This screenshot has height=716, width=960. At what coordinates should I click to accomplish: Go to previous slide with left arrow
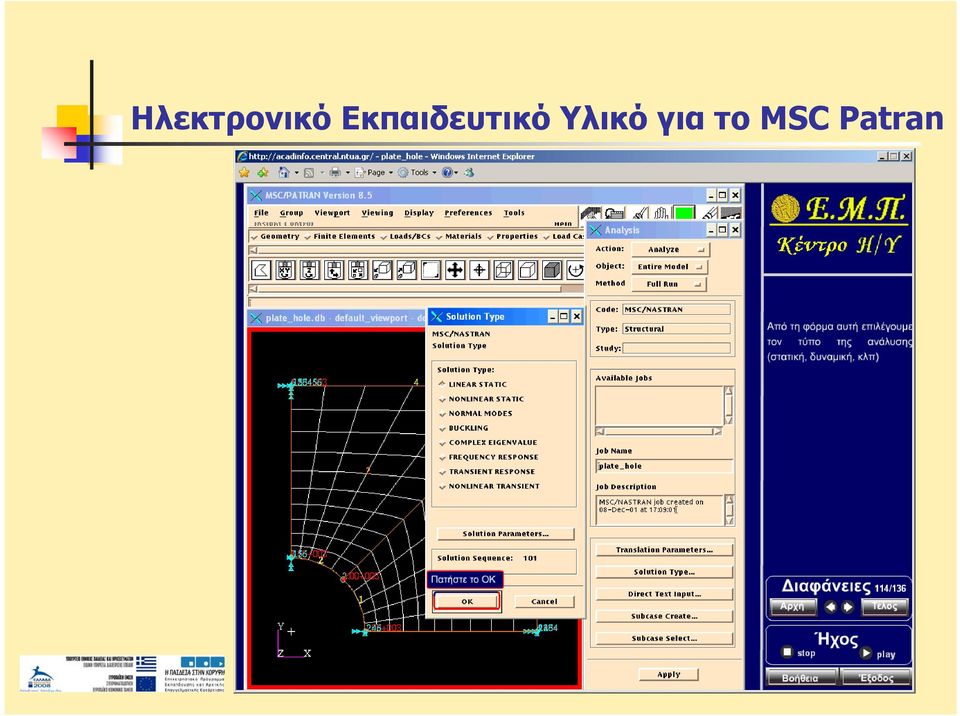pyautogui.click(x=830, y=607)
